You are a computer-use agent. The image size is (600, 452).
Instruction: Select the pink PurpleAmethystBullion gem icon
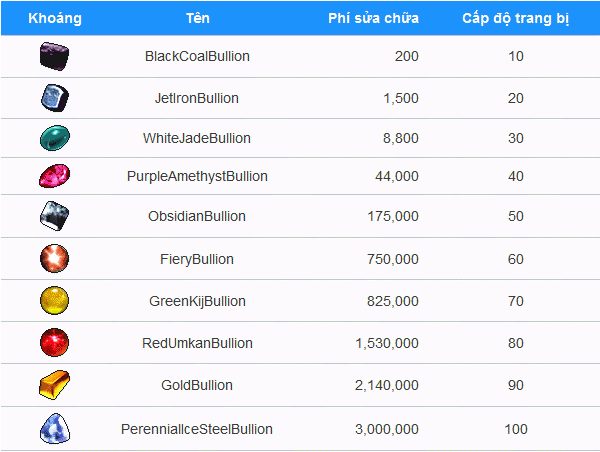click(x=55, y=176)
